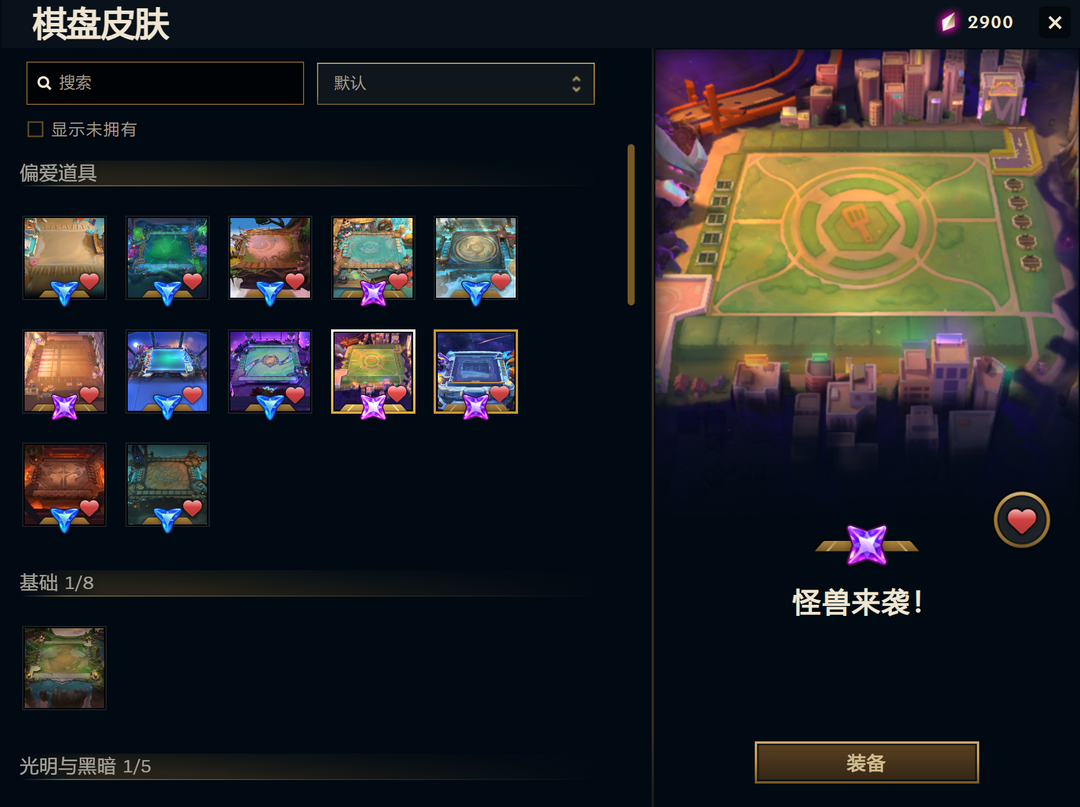Select the basic green default arena thumbnail

[64, 667]
